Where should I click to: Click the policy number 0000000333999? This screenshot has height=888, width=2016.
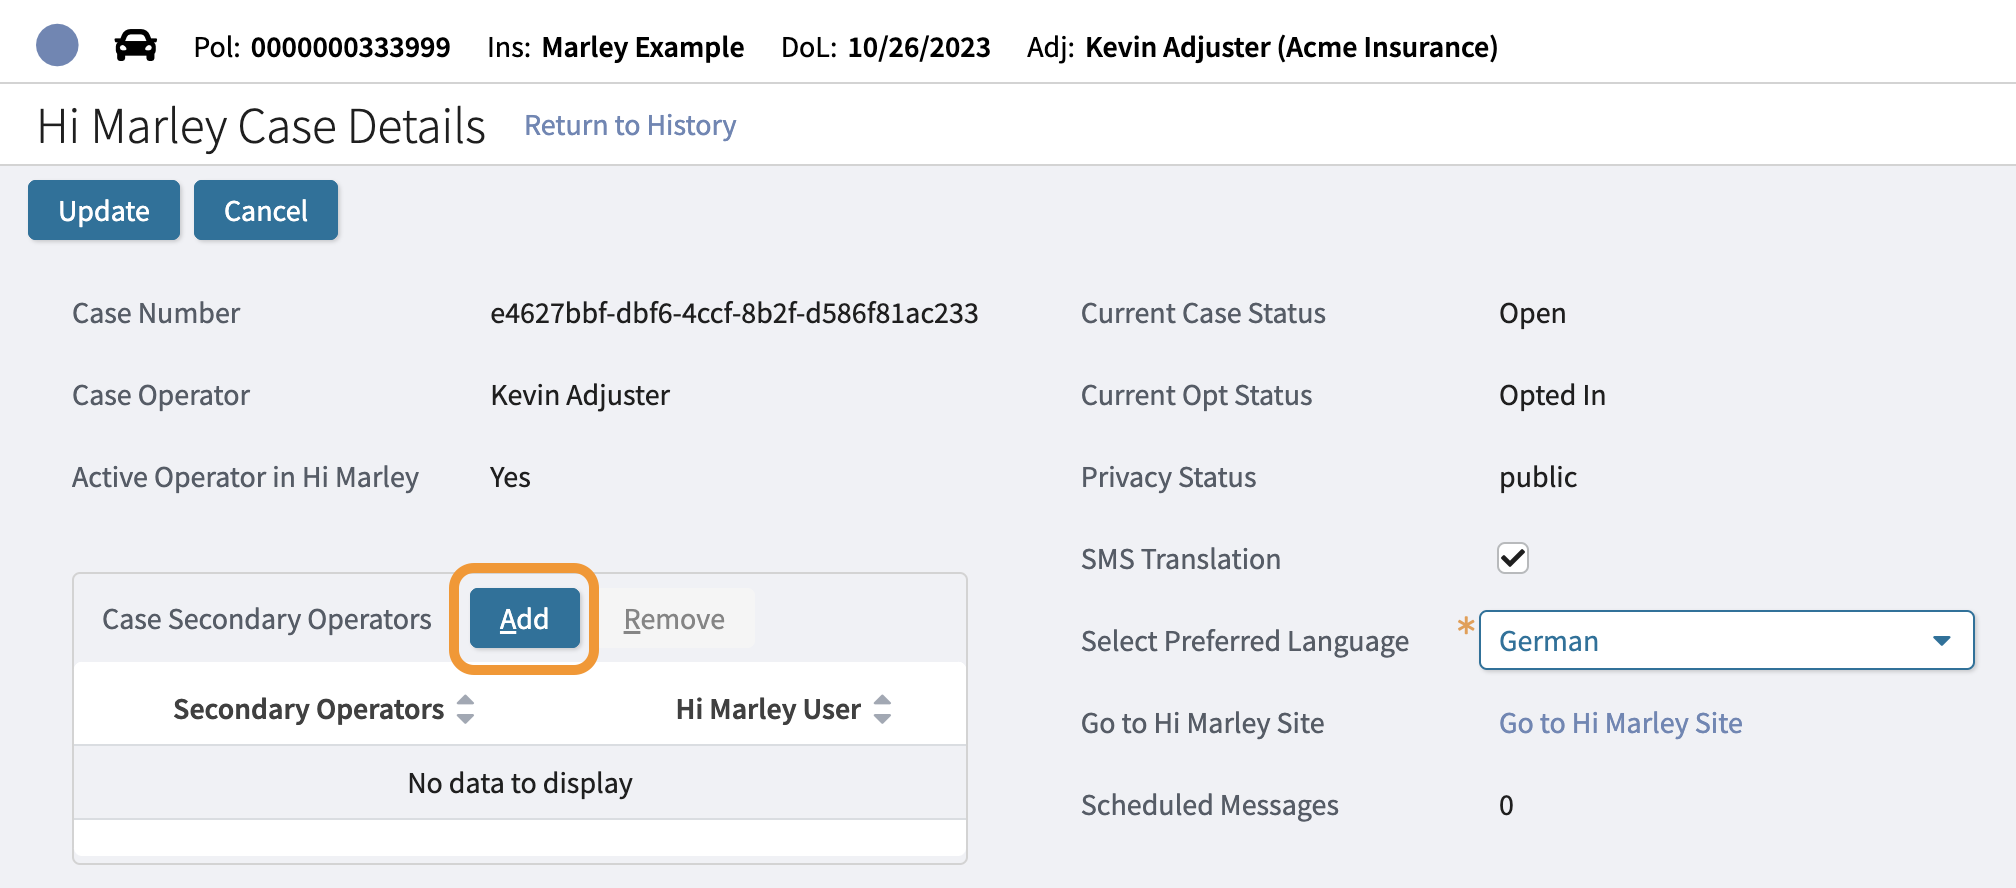pyautogui.click(x=350, y=47)
